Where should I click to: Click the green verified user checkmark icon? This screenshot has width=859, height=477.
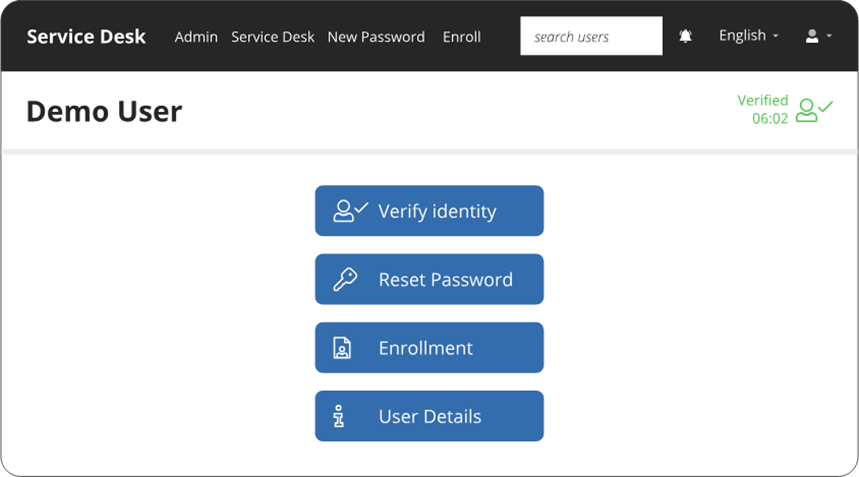tap(814, 110)
